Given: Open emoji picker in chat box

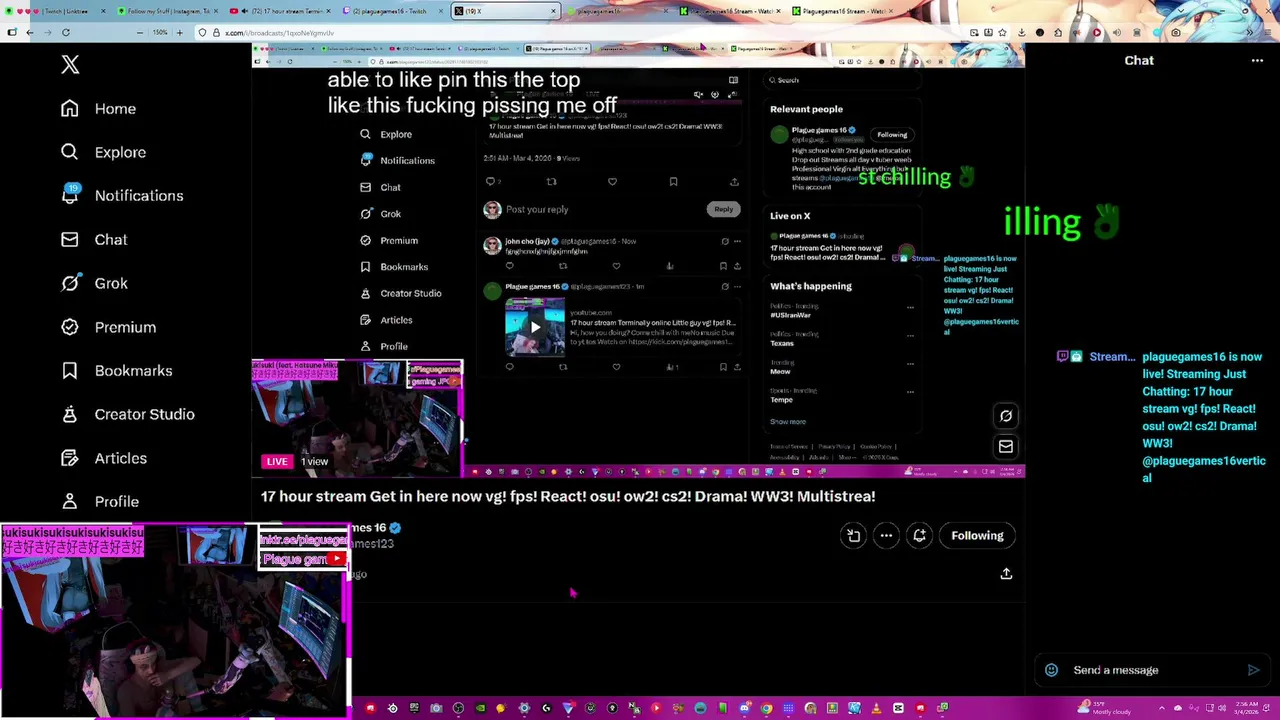Looking at the screenshot, I should pyautogui.click(x=1051, y=670).
